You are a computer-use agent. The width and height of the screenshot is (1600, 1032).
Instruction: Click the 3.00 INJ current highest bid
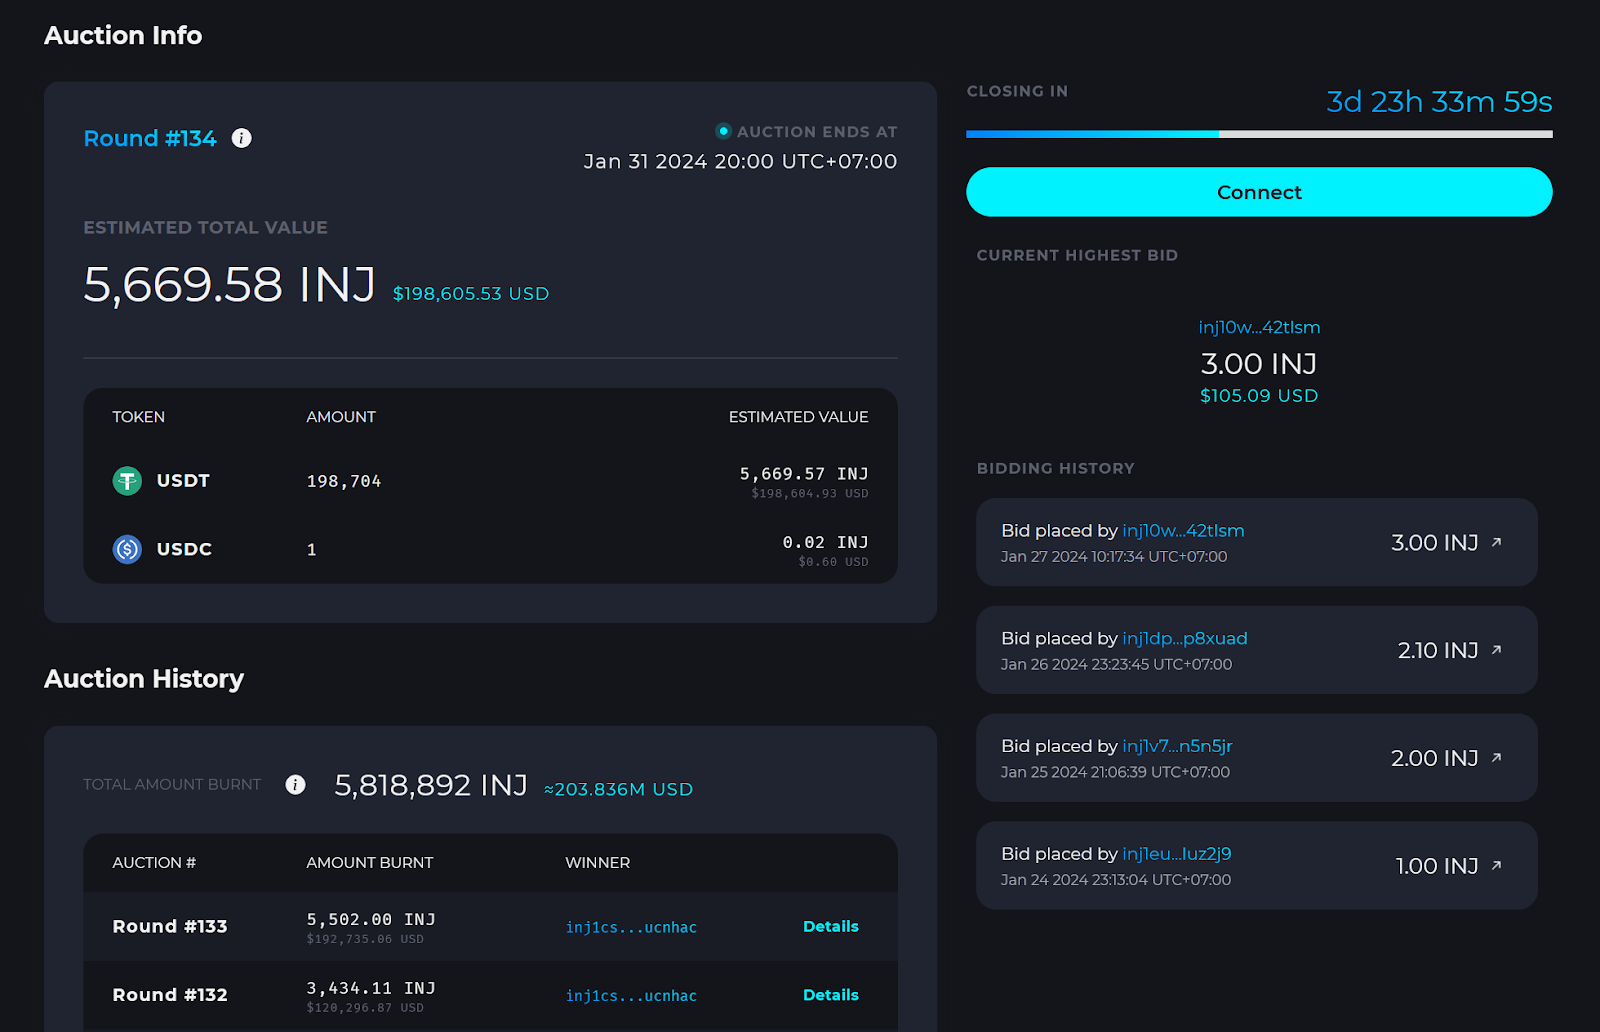click(1259, 364)
